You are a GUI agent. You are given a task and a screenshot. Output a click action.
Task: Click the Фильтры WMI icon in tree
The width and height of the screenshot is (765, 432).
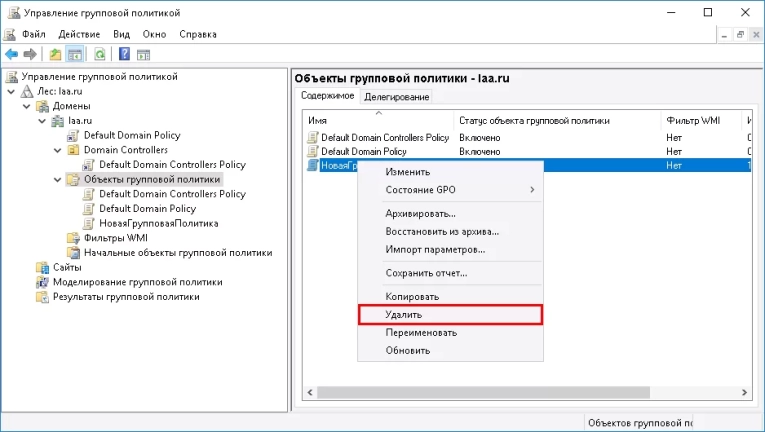tap(73, 238)
